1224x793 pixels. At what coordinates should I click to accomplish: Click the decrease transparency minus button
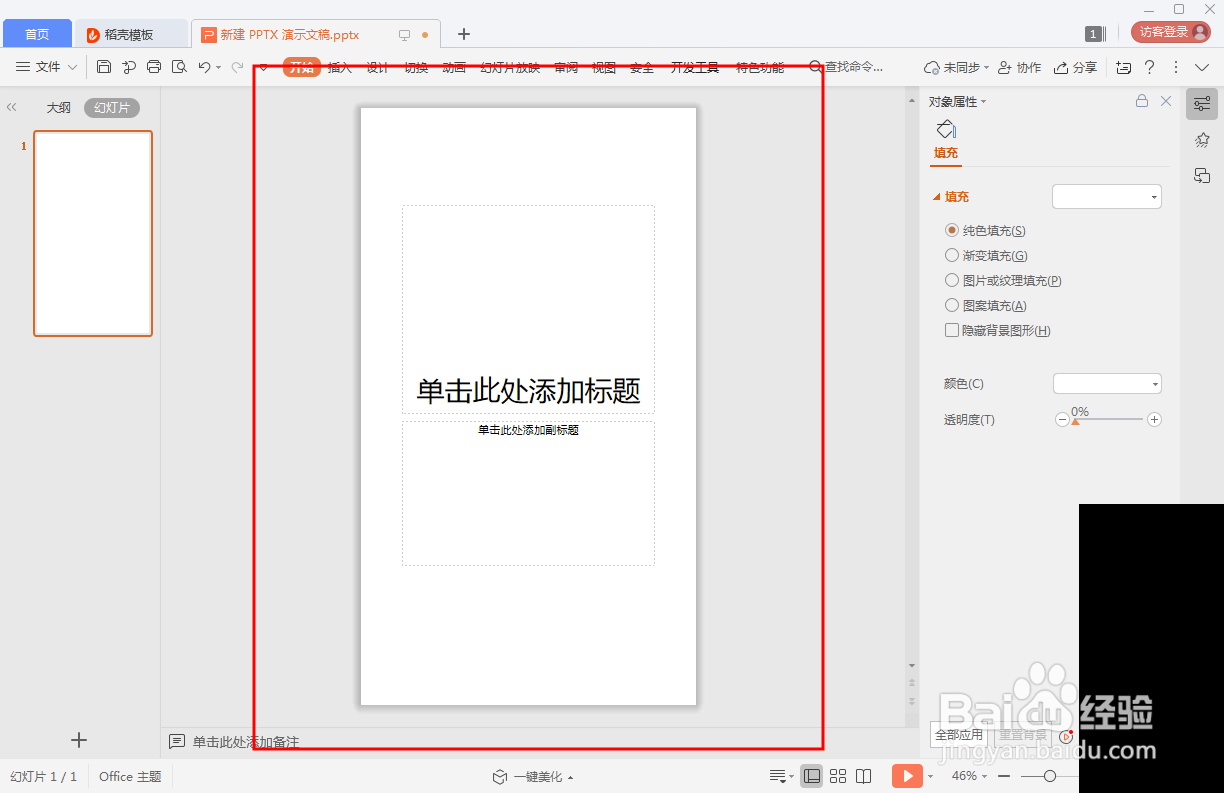1062,420
